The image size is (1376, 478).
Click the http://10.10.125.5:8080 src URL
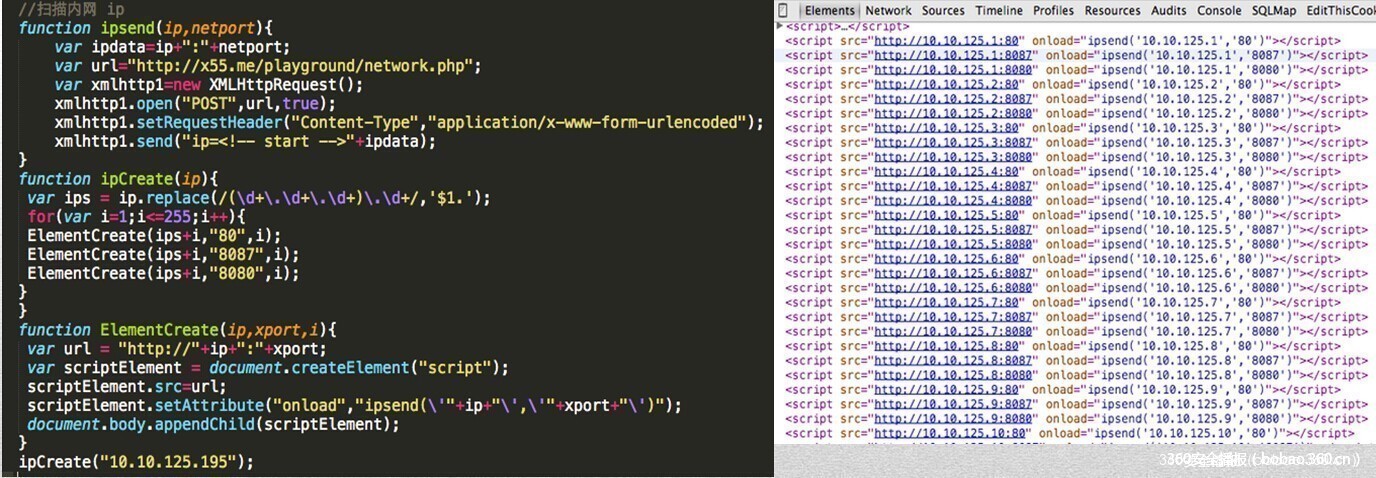953,244
